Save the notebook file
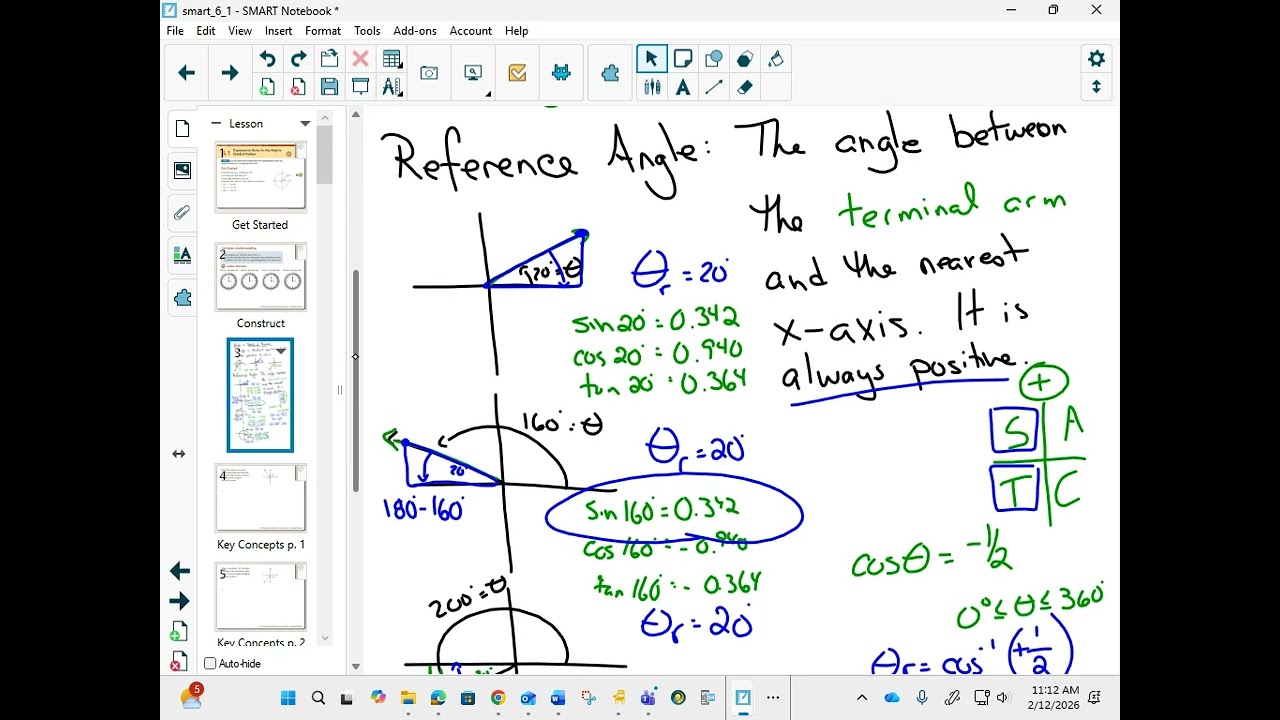This screenshot has width=1280, height=720. 329,87
